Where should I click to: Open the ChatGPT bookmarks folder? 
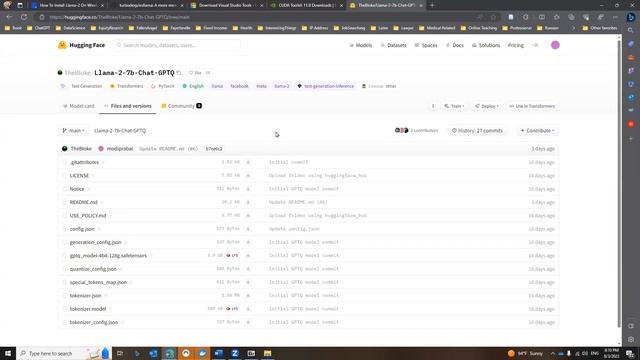38,28
